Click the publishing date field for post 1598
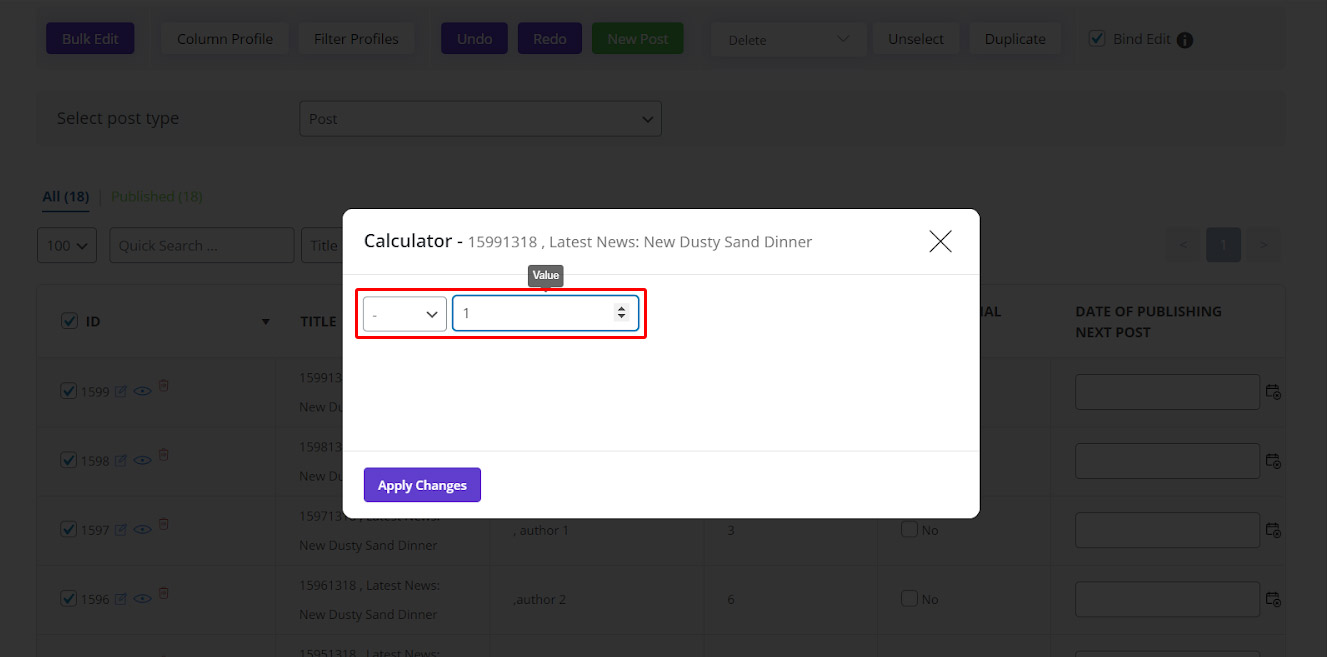Screen dimensions: 1327x657 [x=1167, y=461]
